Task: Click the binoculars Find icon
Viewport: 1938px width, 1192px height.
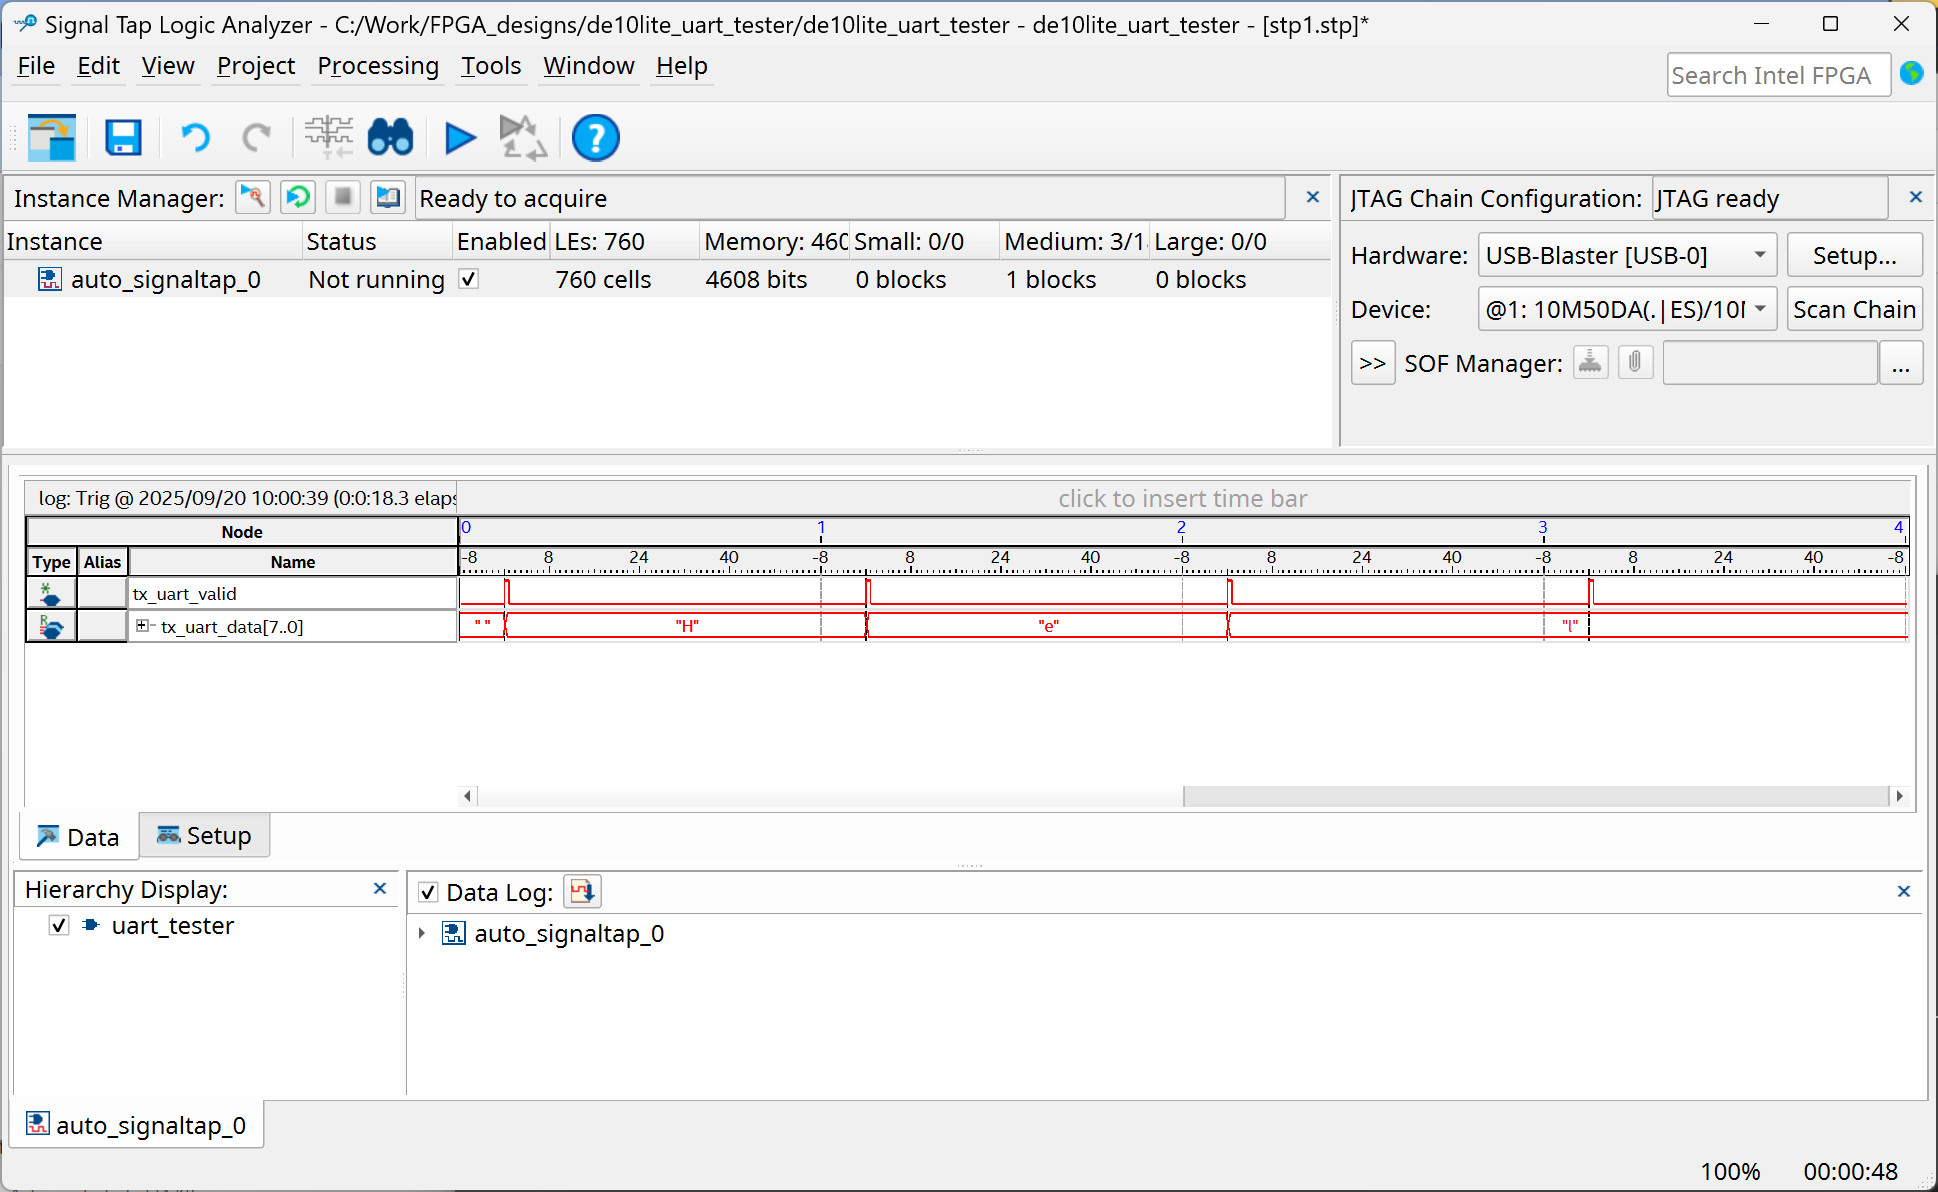Action: pos(390,137)
